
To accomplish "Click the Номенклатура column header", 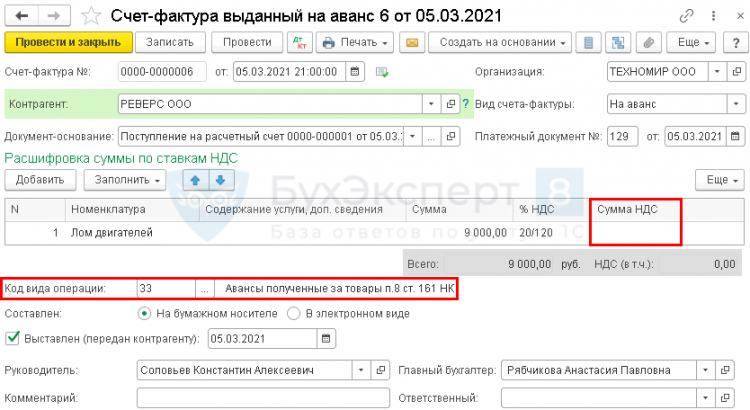I will tap(132, 210).
